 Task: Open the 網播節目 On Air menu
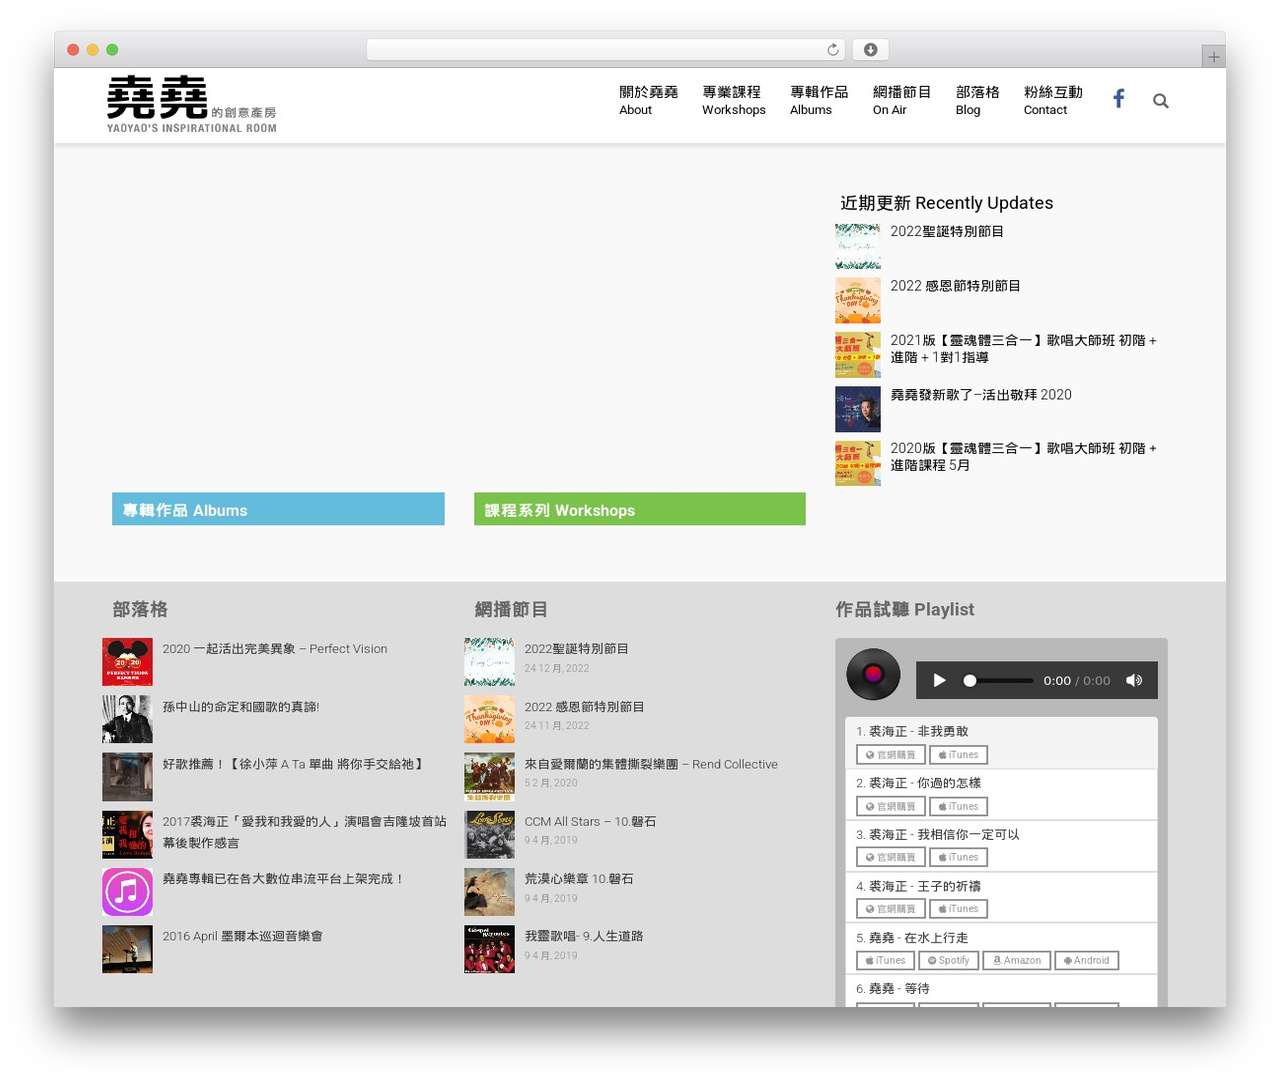pyautogui.click(x=901, y=100)
